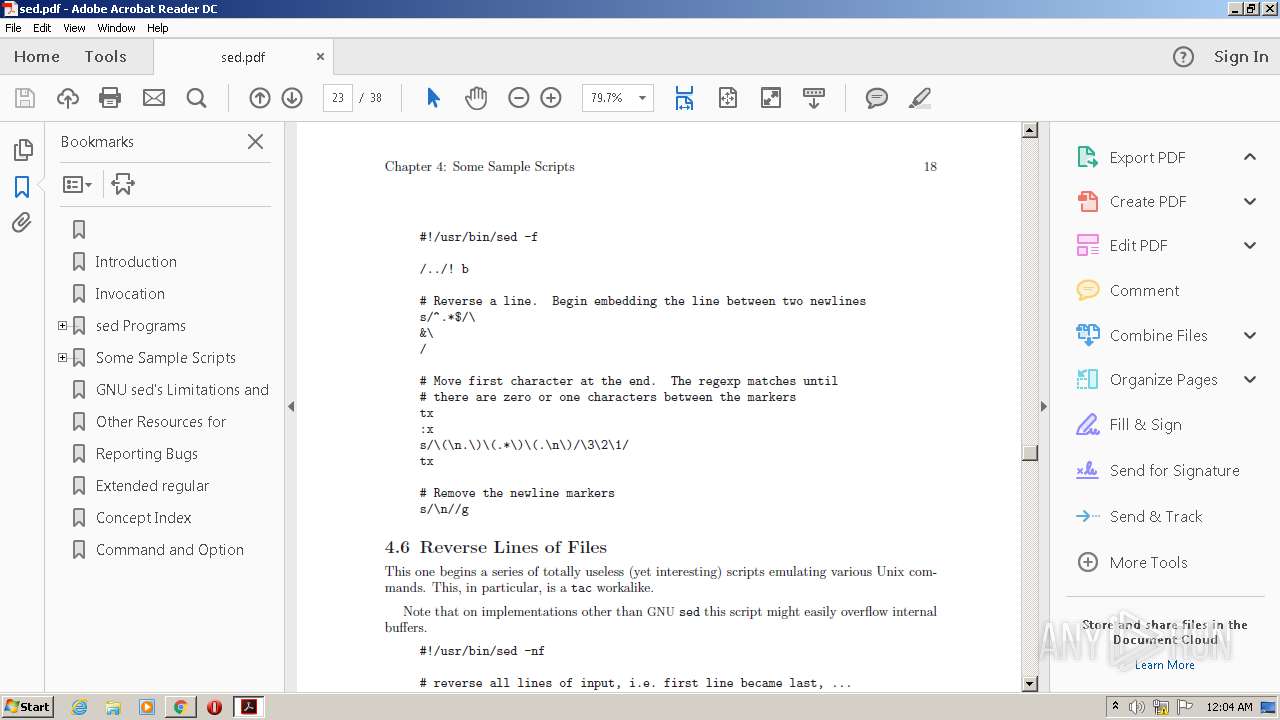
Task: Open the Windows Start menu
Action: [27, 707]
